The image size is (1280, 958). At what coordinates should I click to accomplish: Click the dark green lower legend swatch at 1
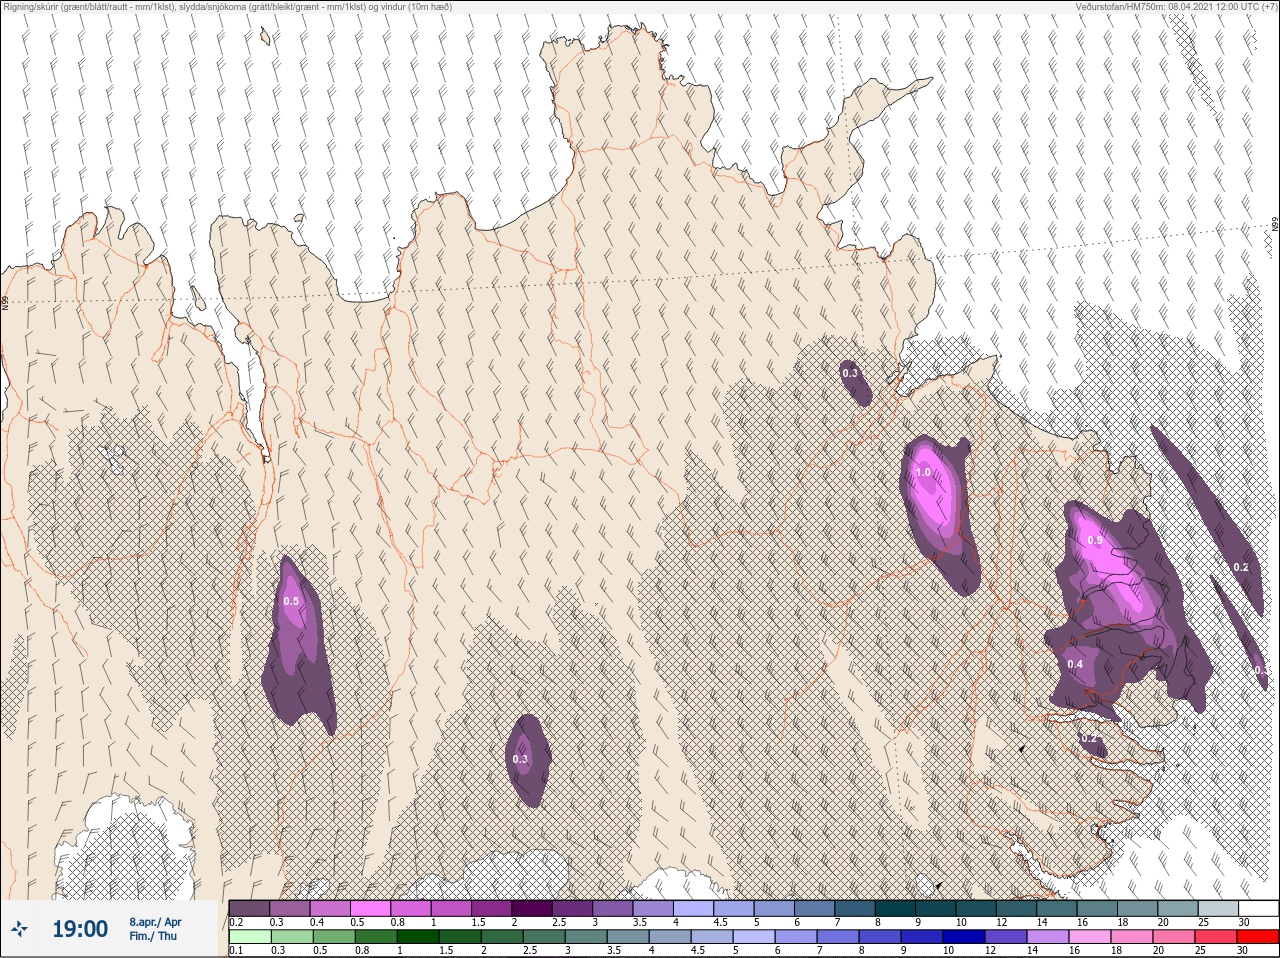point(417,937)
